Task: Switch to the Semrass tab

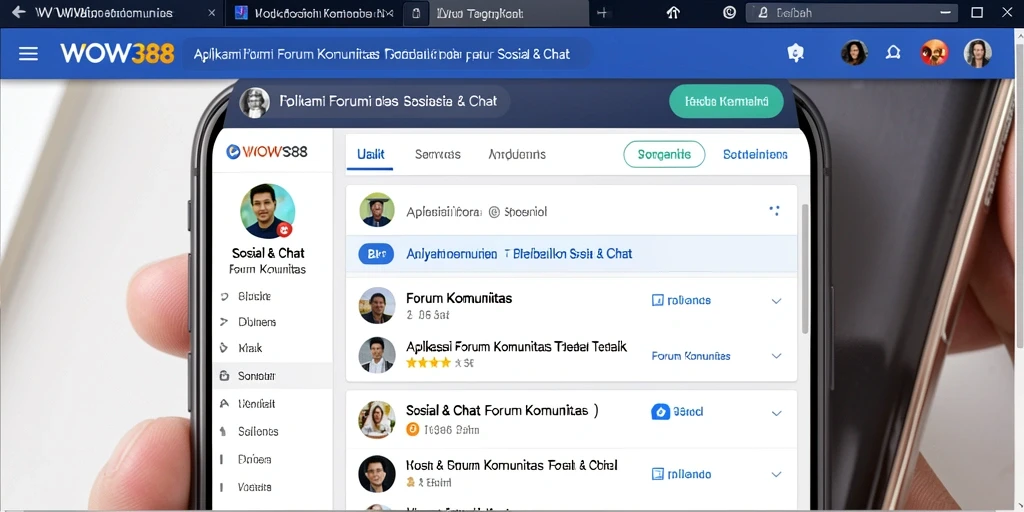Action: click(438, 155)
